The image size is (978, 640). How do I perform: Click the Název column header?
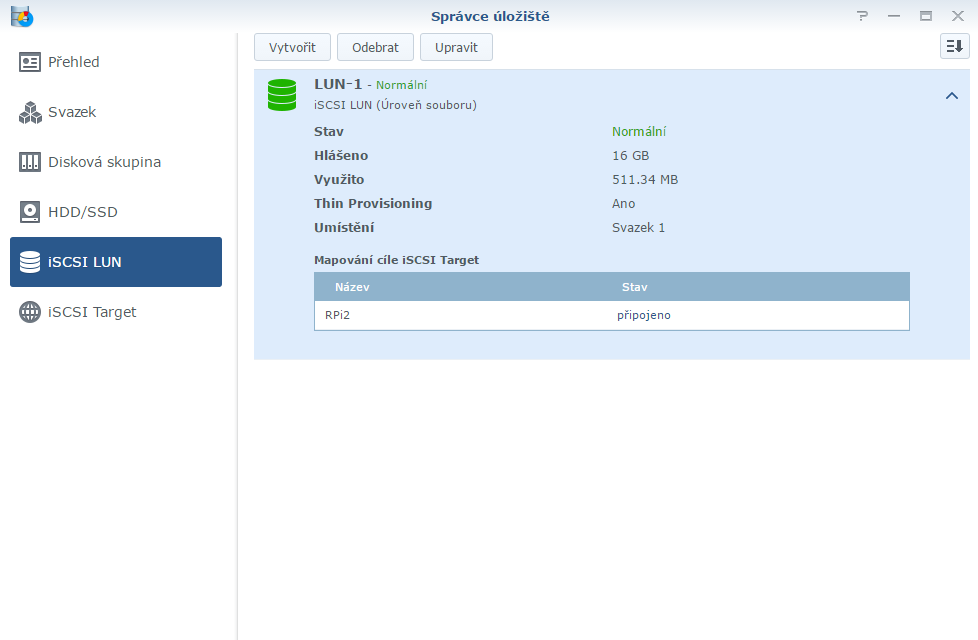pyautogui.click(x=353, y=287)
